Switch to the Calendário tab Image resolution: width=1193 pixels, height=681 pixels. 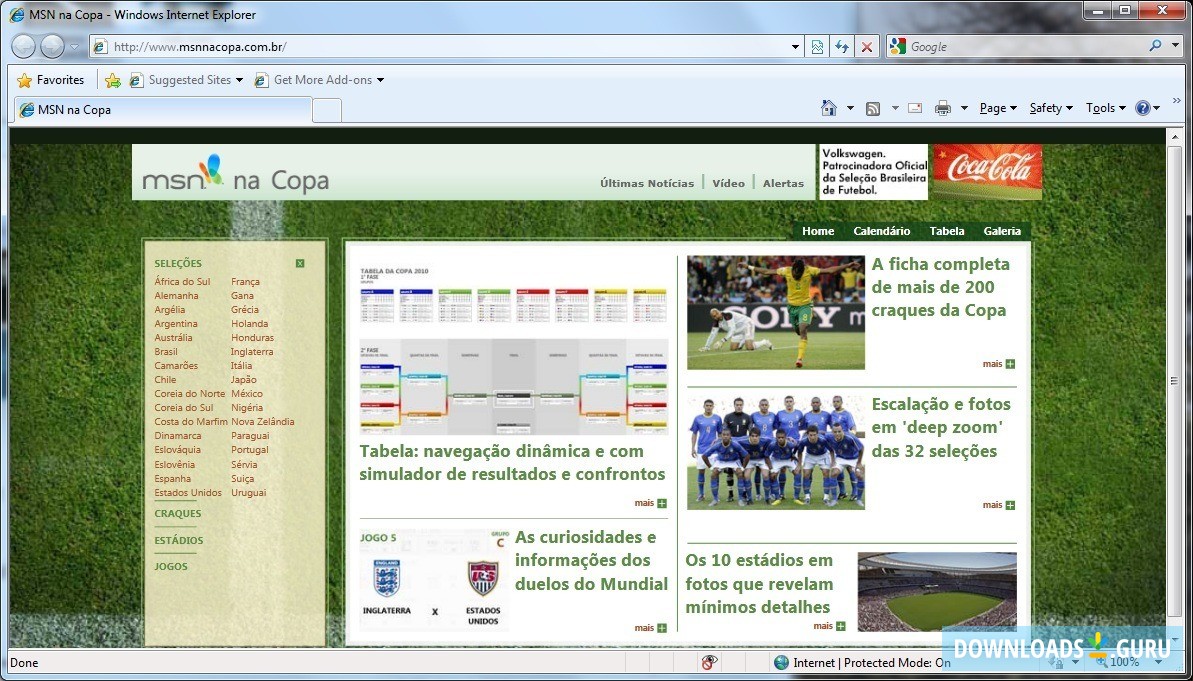[881, 231]
